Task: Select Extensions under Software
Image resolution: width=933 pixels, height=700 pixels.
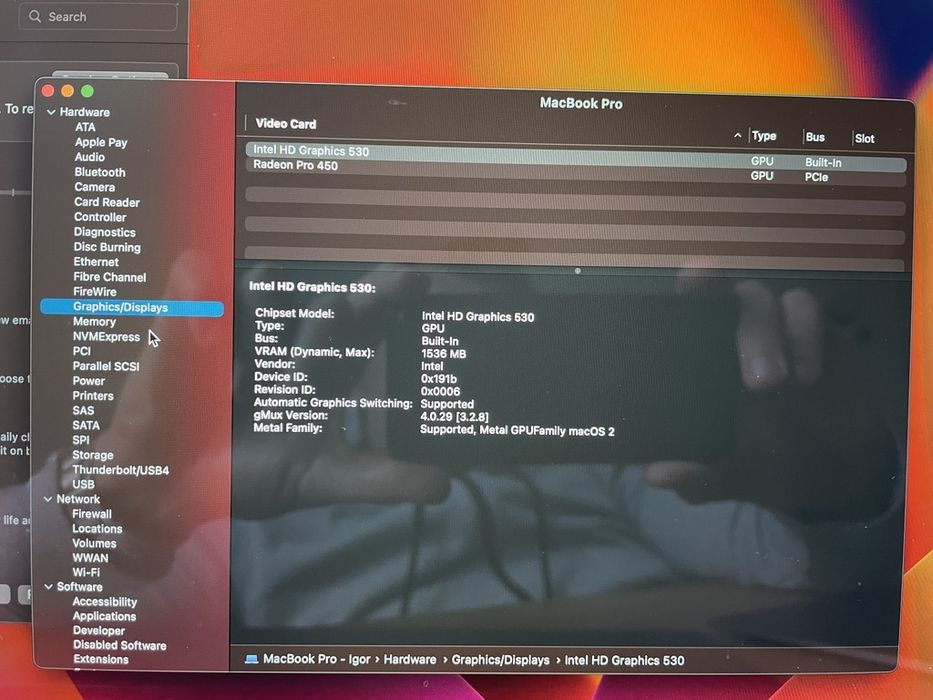Action: coord(101,660)
